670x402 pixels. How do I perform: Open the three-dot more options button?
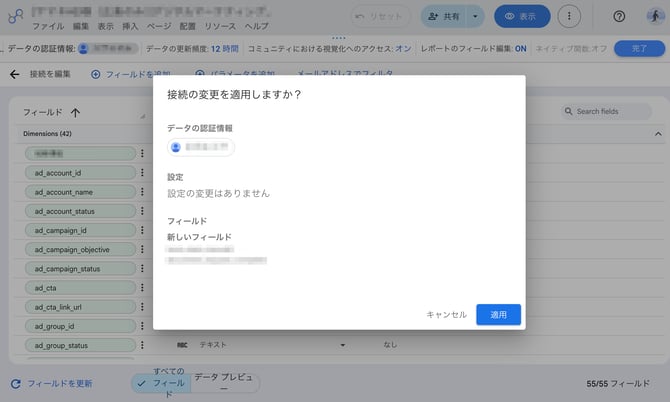(x=569, y=16)
